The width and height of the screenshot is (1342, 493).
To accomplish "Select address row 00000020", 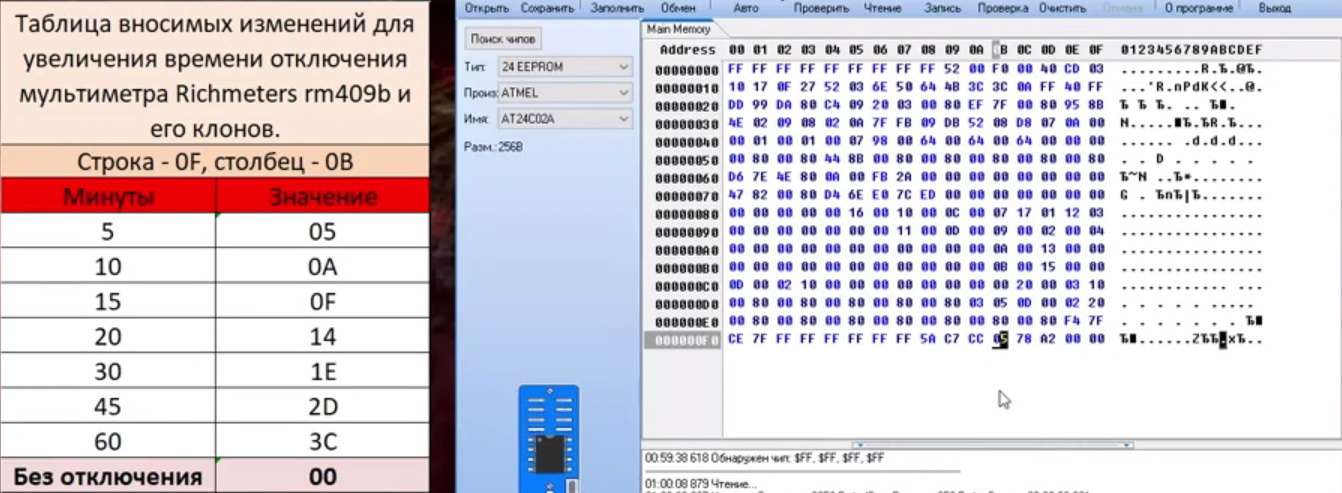I will click(x=687, y=105).
